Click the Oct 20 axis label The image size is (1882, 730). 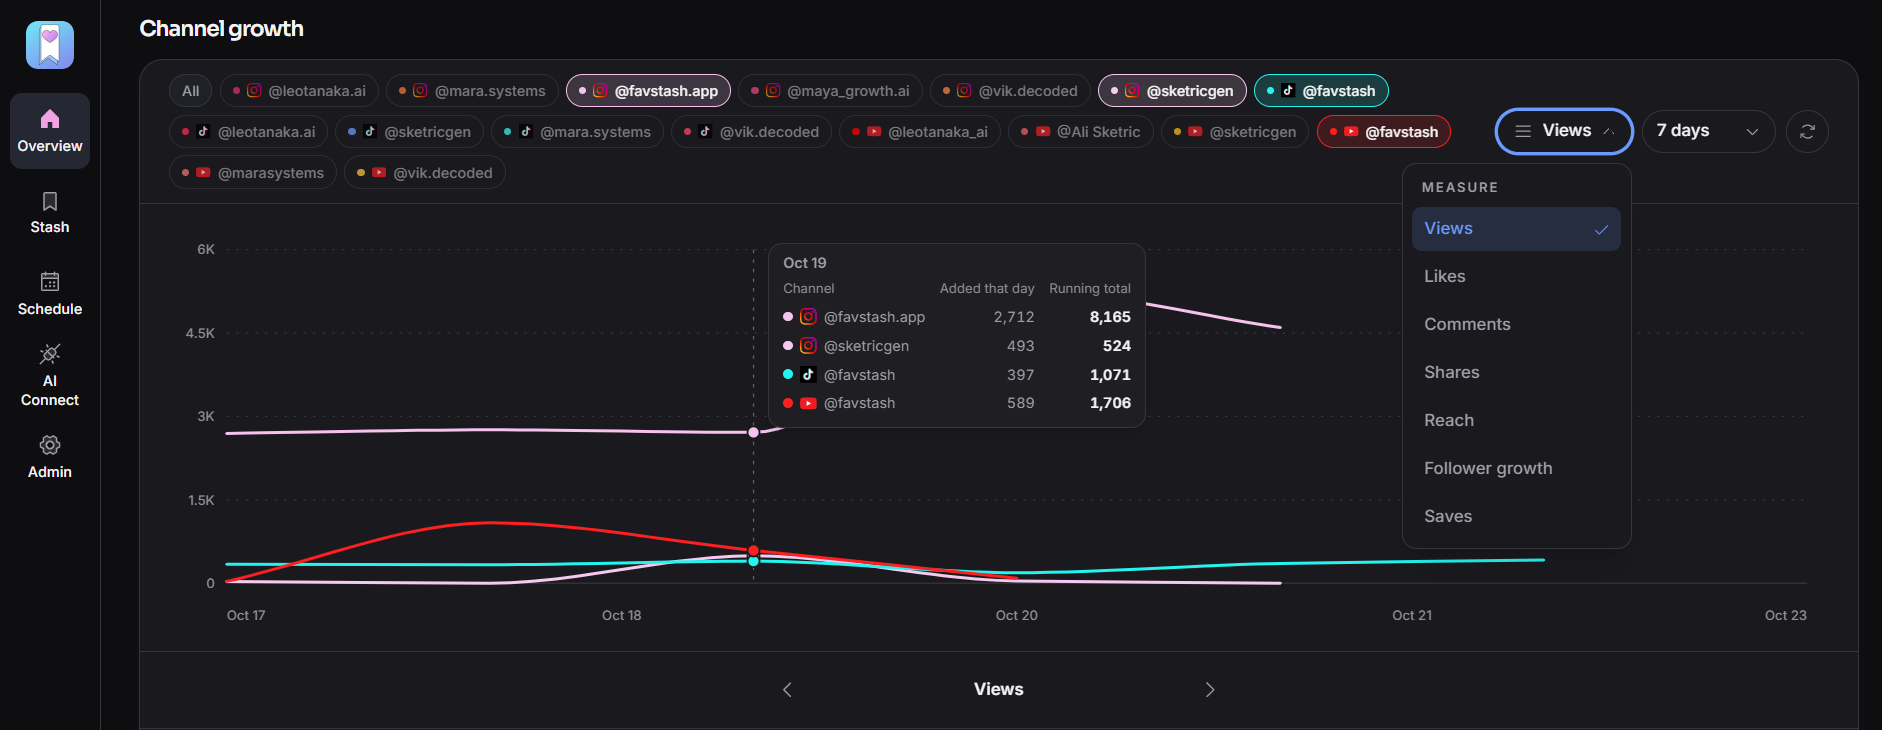[x=1016, y=615]
